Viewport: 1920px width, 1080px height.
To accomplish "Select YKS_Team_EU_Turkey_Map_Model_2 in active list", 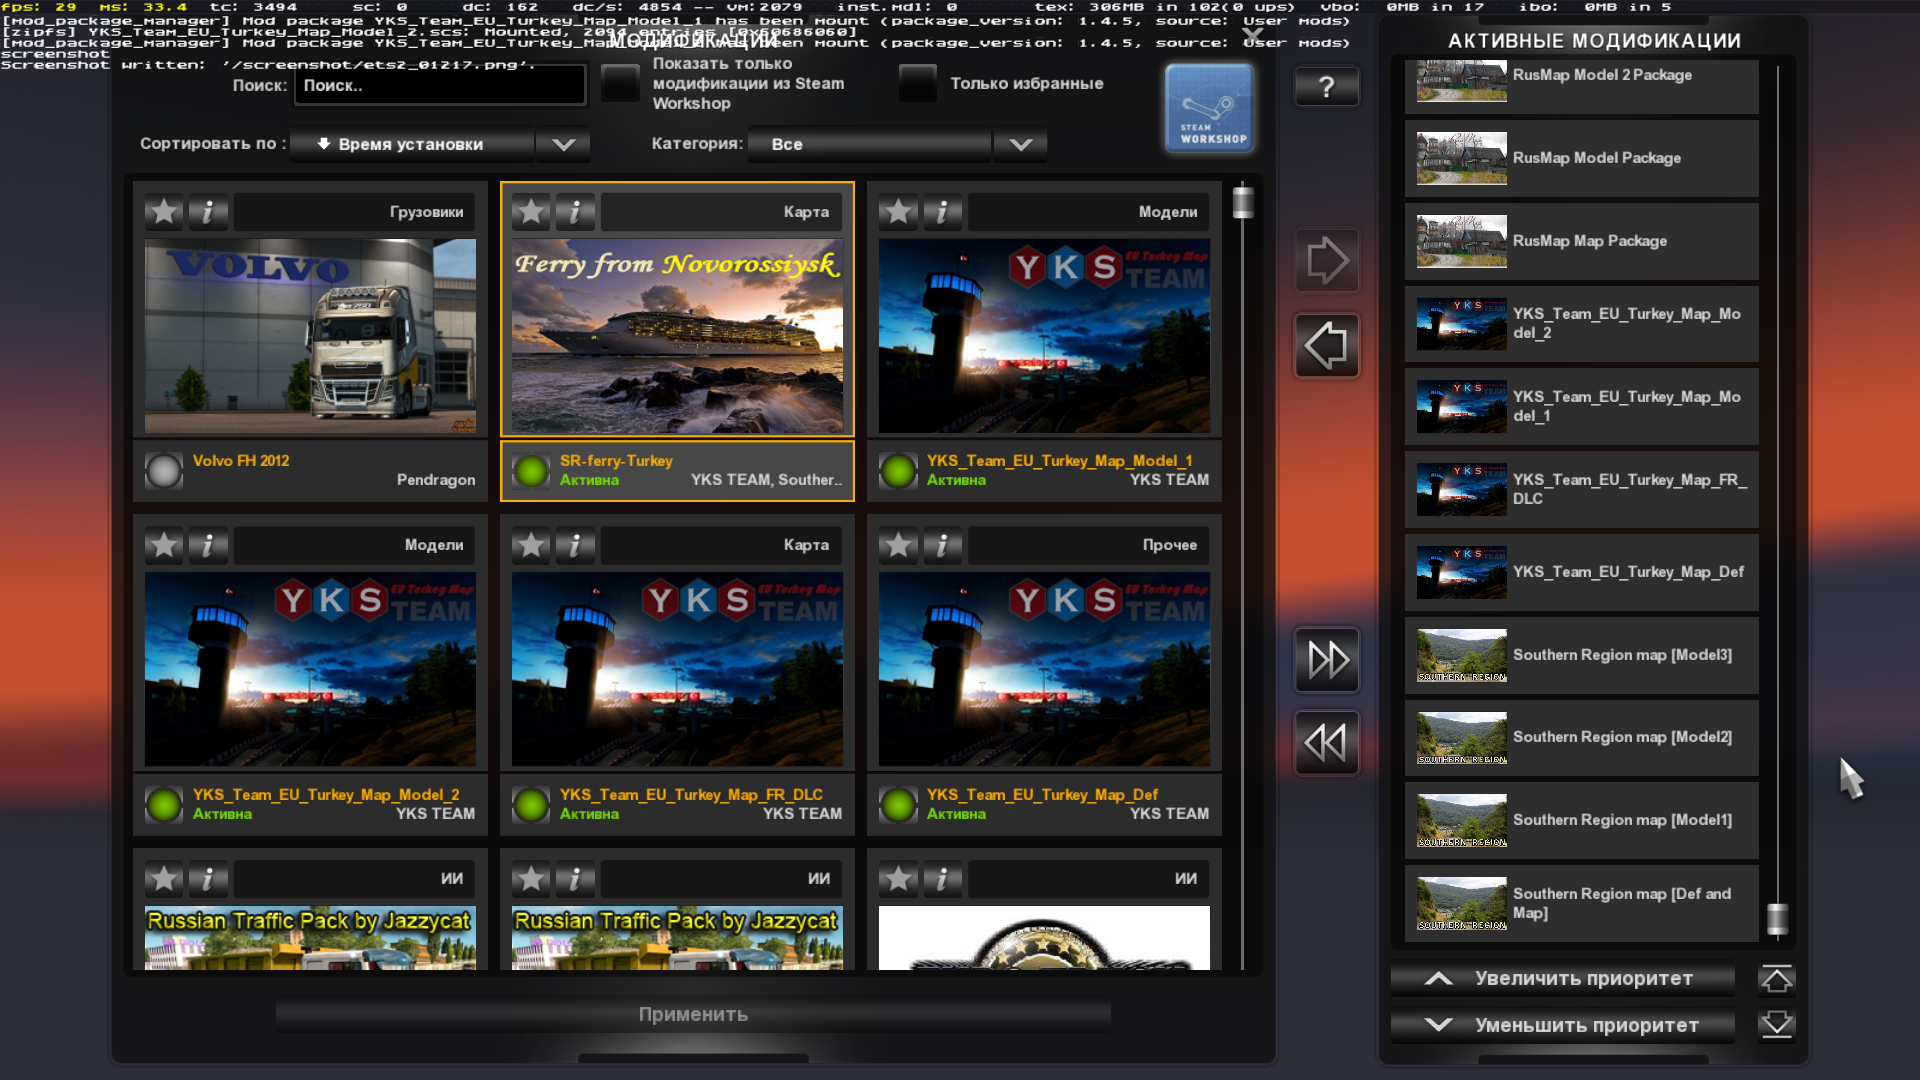I will coord(1582,324).
